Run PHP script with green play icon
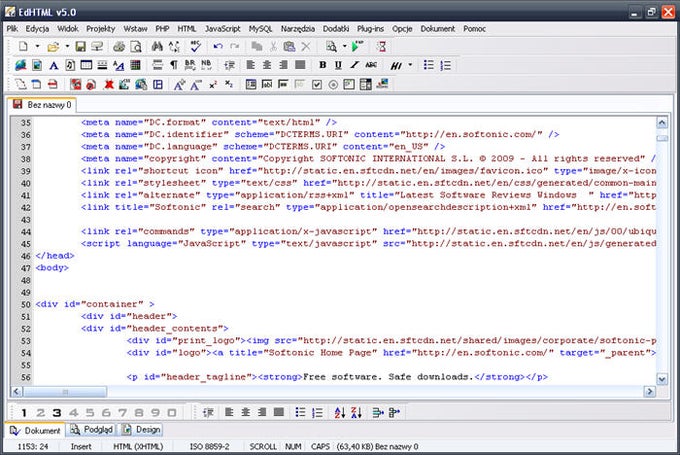Screen dimensions: 680x455 [357, 46]
